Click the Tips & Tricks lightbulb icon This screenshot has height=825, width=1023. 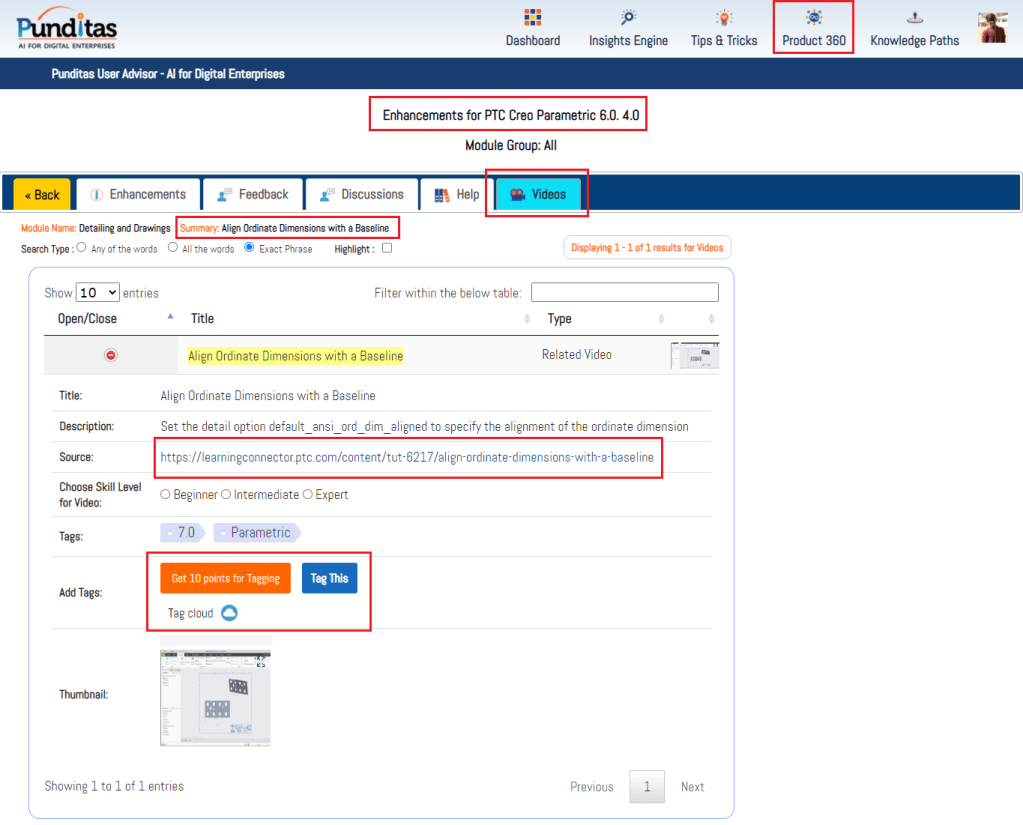723,18
